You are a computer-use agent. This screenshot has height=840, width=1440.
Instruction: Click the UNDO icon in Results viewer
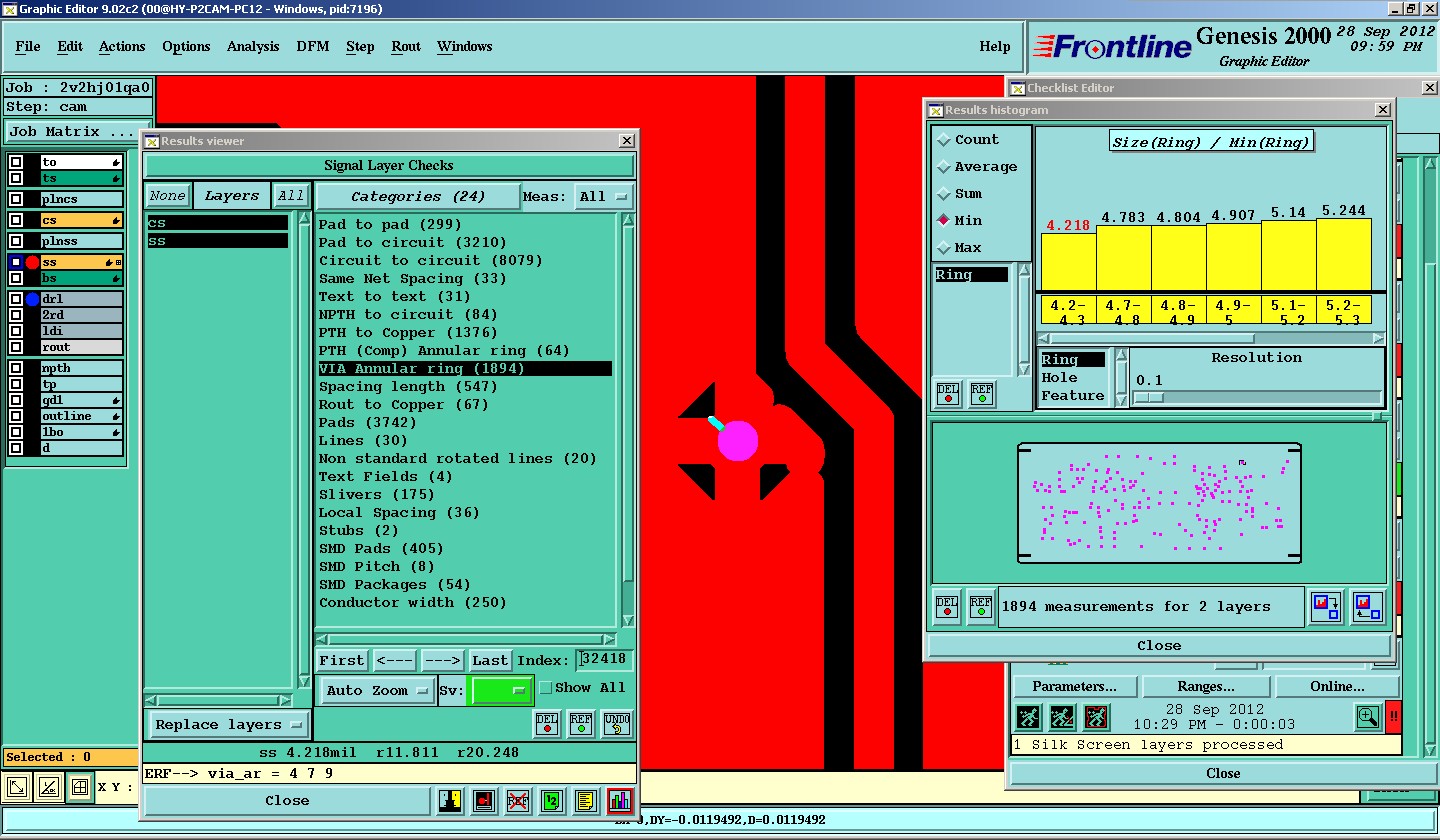pos(618,723)
